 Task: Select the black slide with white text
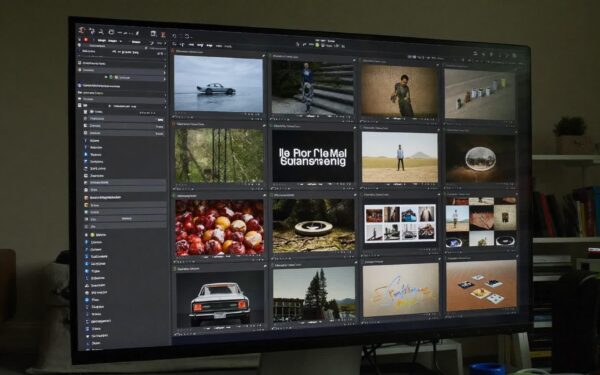pos(313,157)
